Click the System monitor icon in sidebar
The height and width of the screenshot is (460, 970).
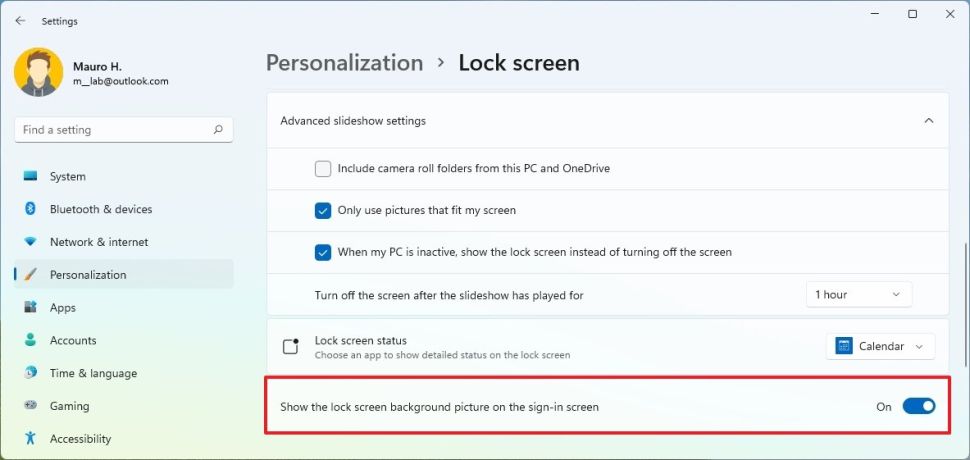click(x=30, y=176)
